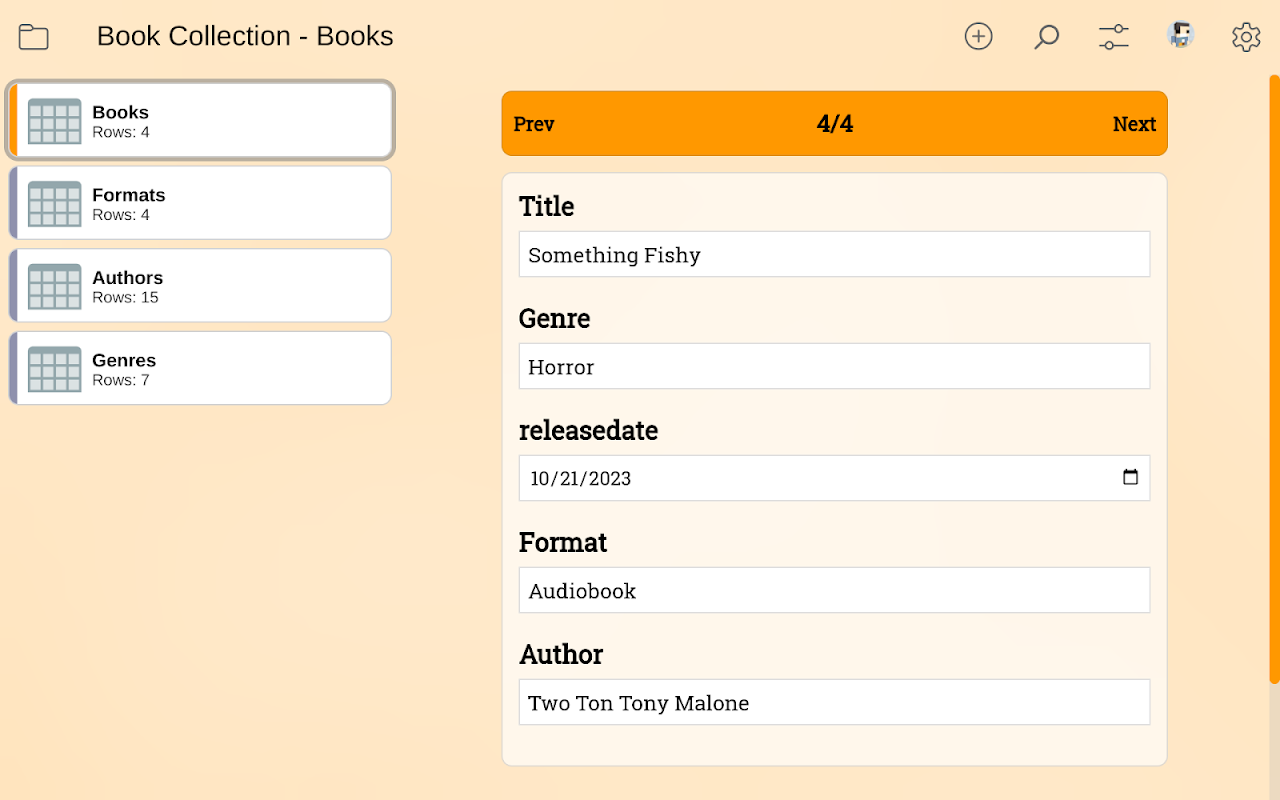Select the Authors table
The width and height of the screenshot is (1280, 800).
pos(200,286)
